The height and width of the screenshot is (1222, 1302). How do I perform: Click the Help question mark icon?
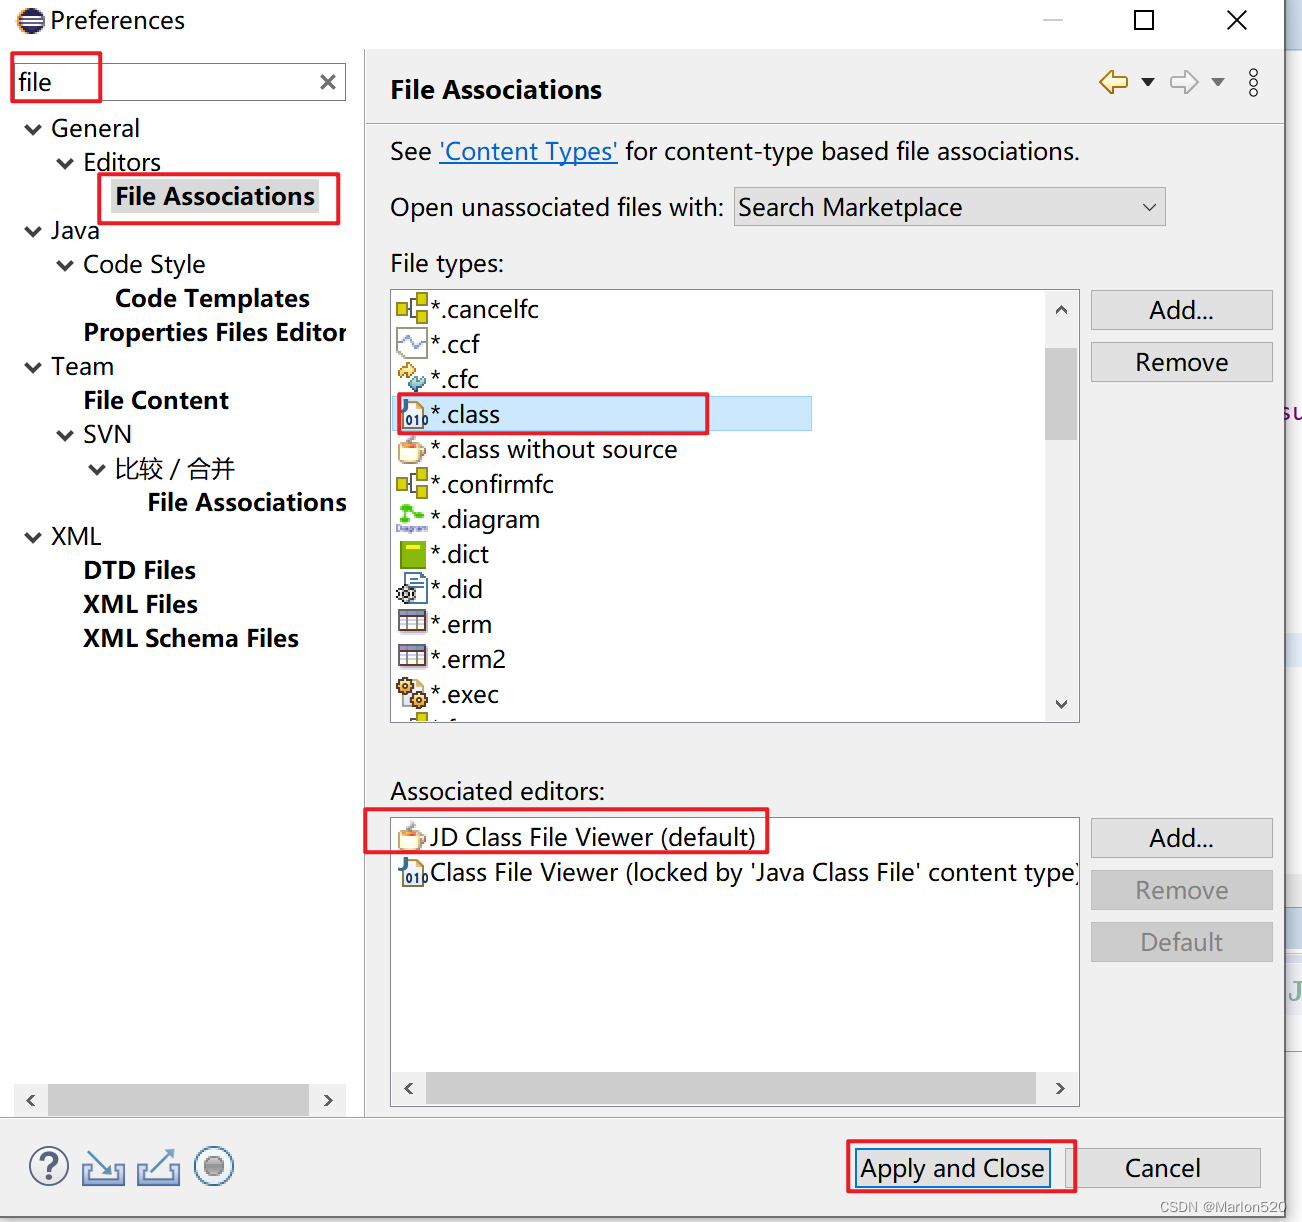(49, 1166)
